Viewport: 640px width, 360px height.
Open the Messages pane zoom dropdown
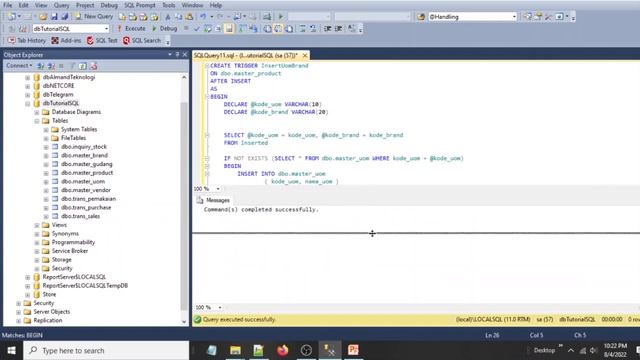[220, 307]
